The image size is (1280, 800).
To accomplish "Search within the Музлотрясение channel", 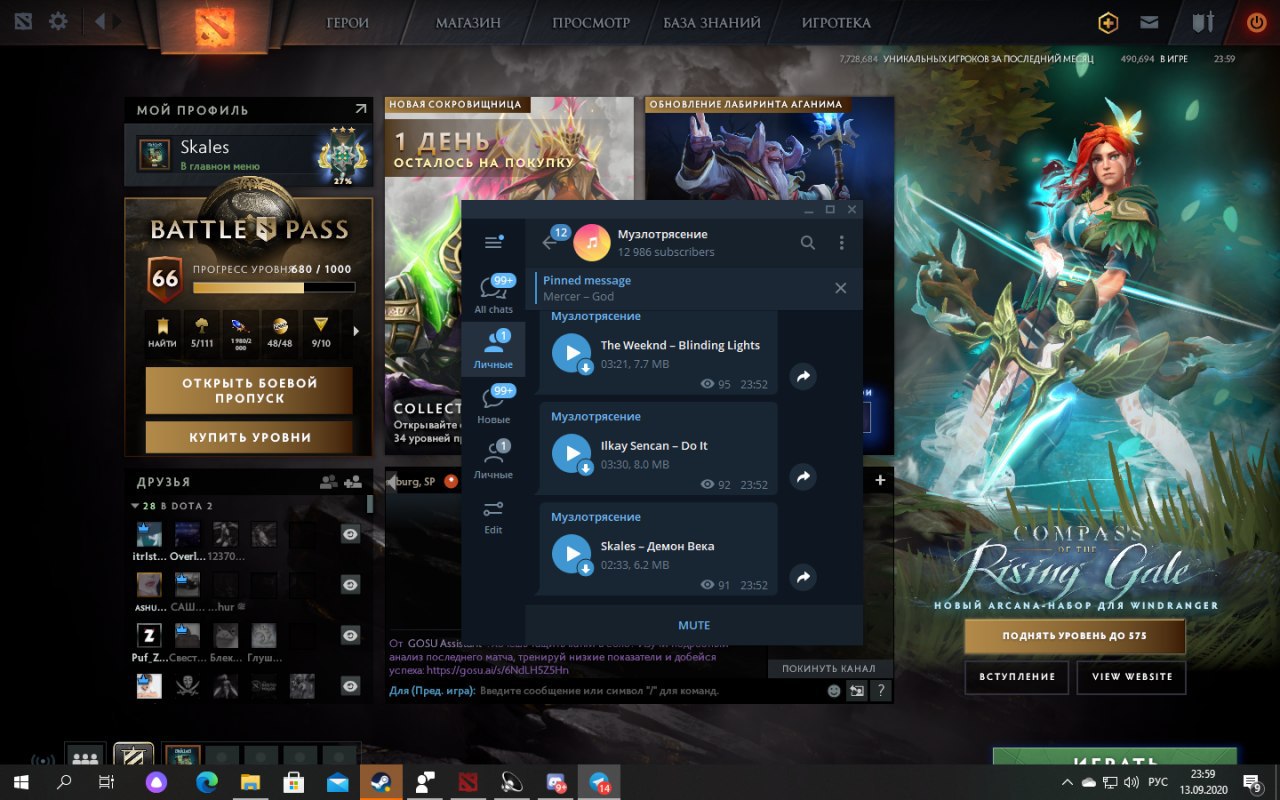I will point(808,242).
